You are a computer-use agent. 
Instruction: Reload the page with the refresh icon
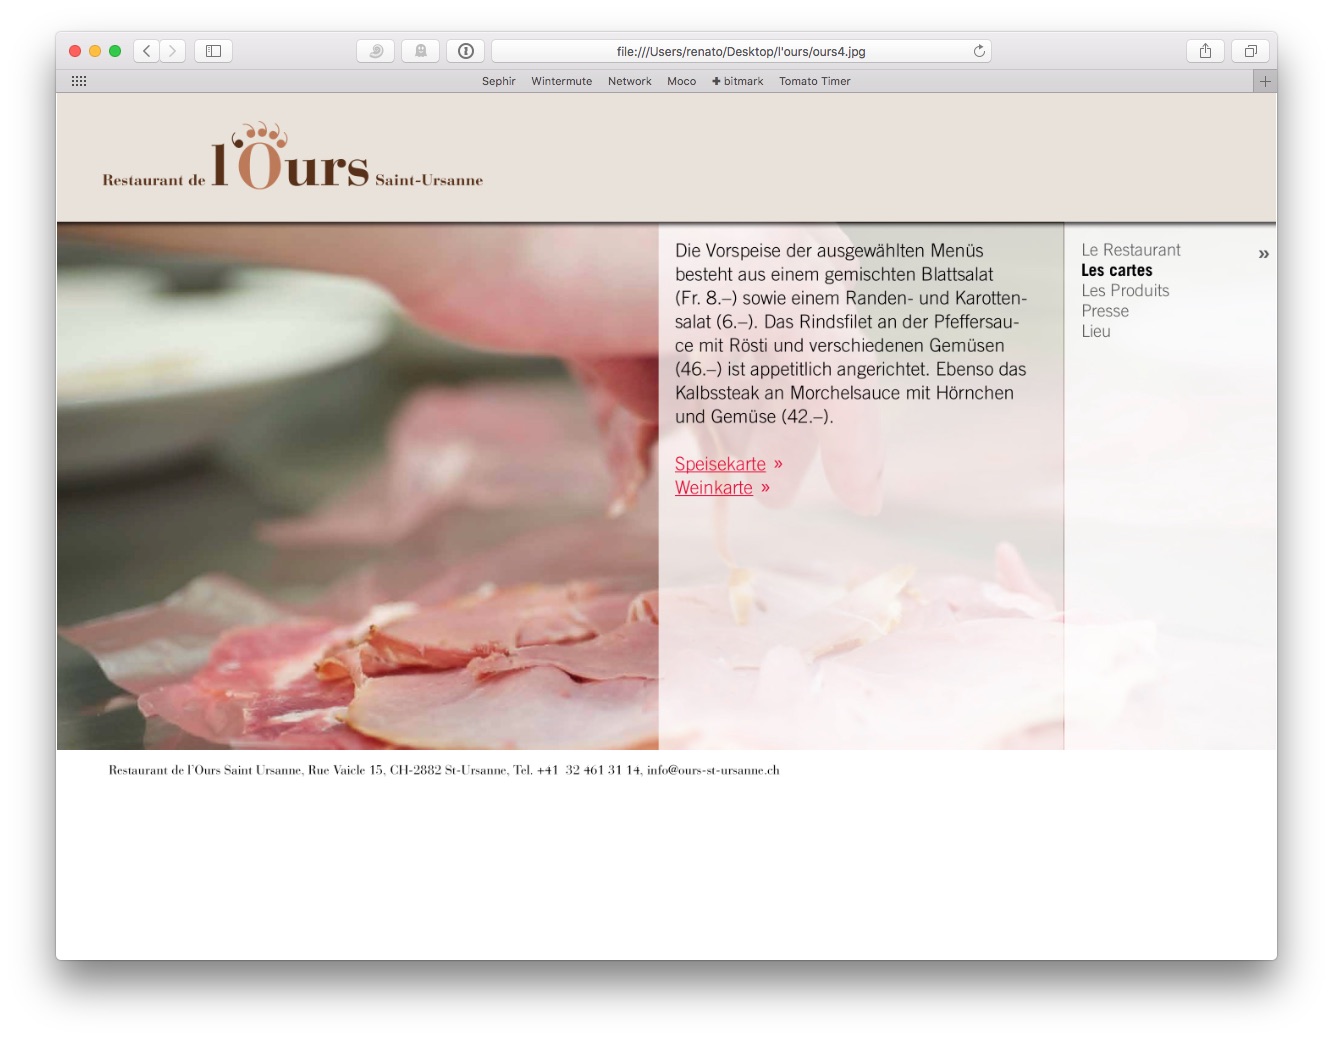coord(979,51)
